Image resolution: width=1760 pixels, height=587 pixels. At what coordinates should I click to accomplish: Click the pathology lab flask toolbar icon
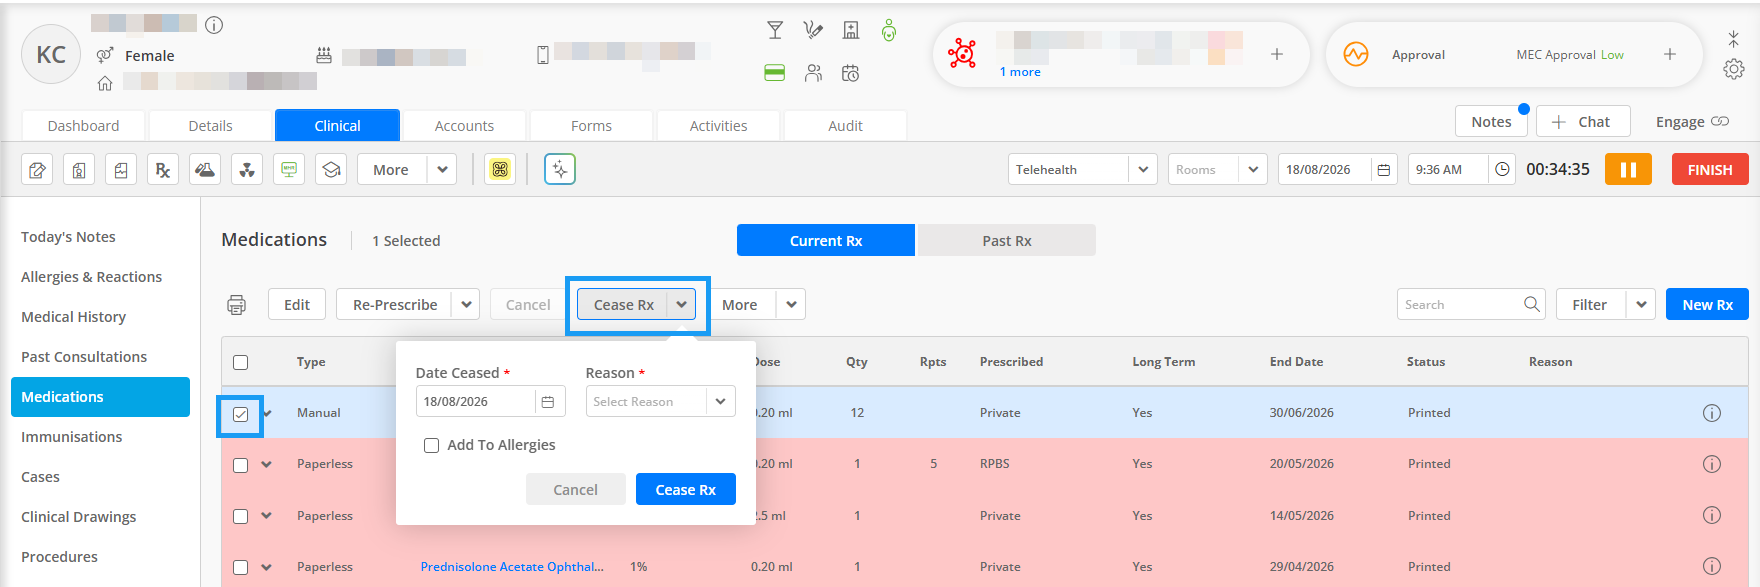tap(205, 169)
